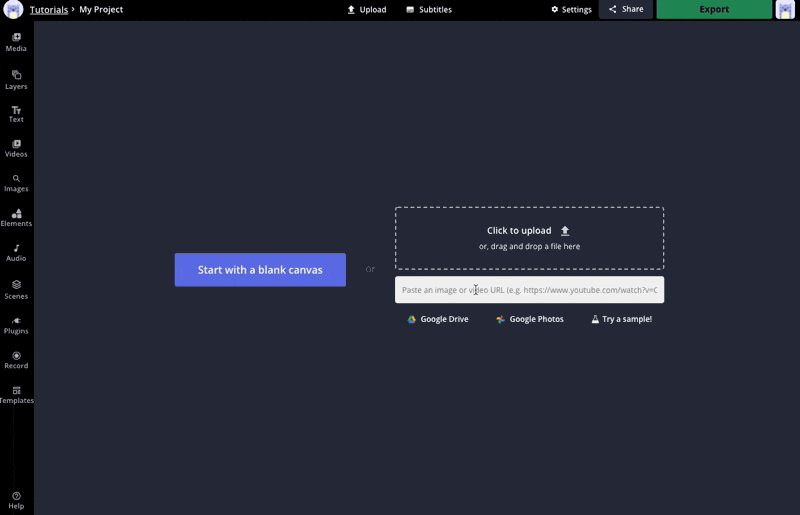Open the Layers panel
This screenshot has height=515, width=800.
[16, 80]
